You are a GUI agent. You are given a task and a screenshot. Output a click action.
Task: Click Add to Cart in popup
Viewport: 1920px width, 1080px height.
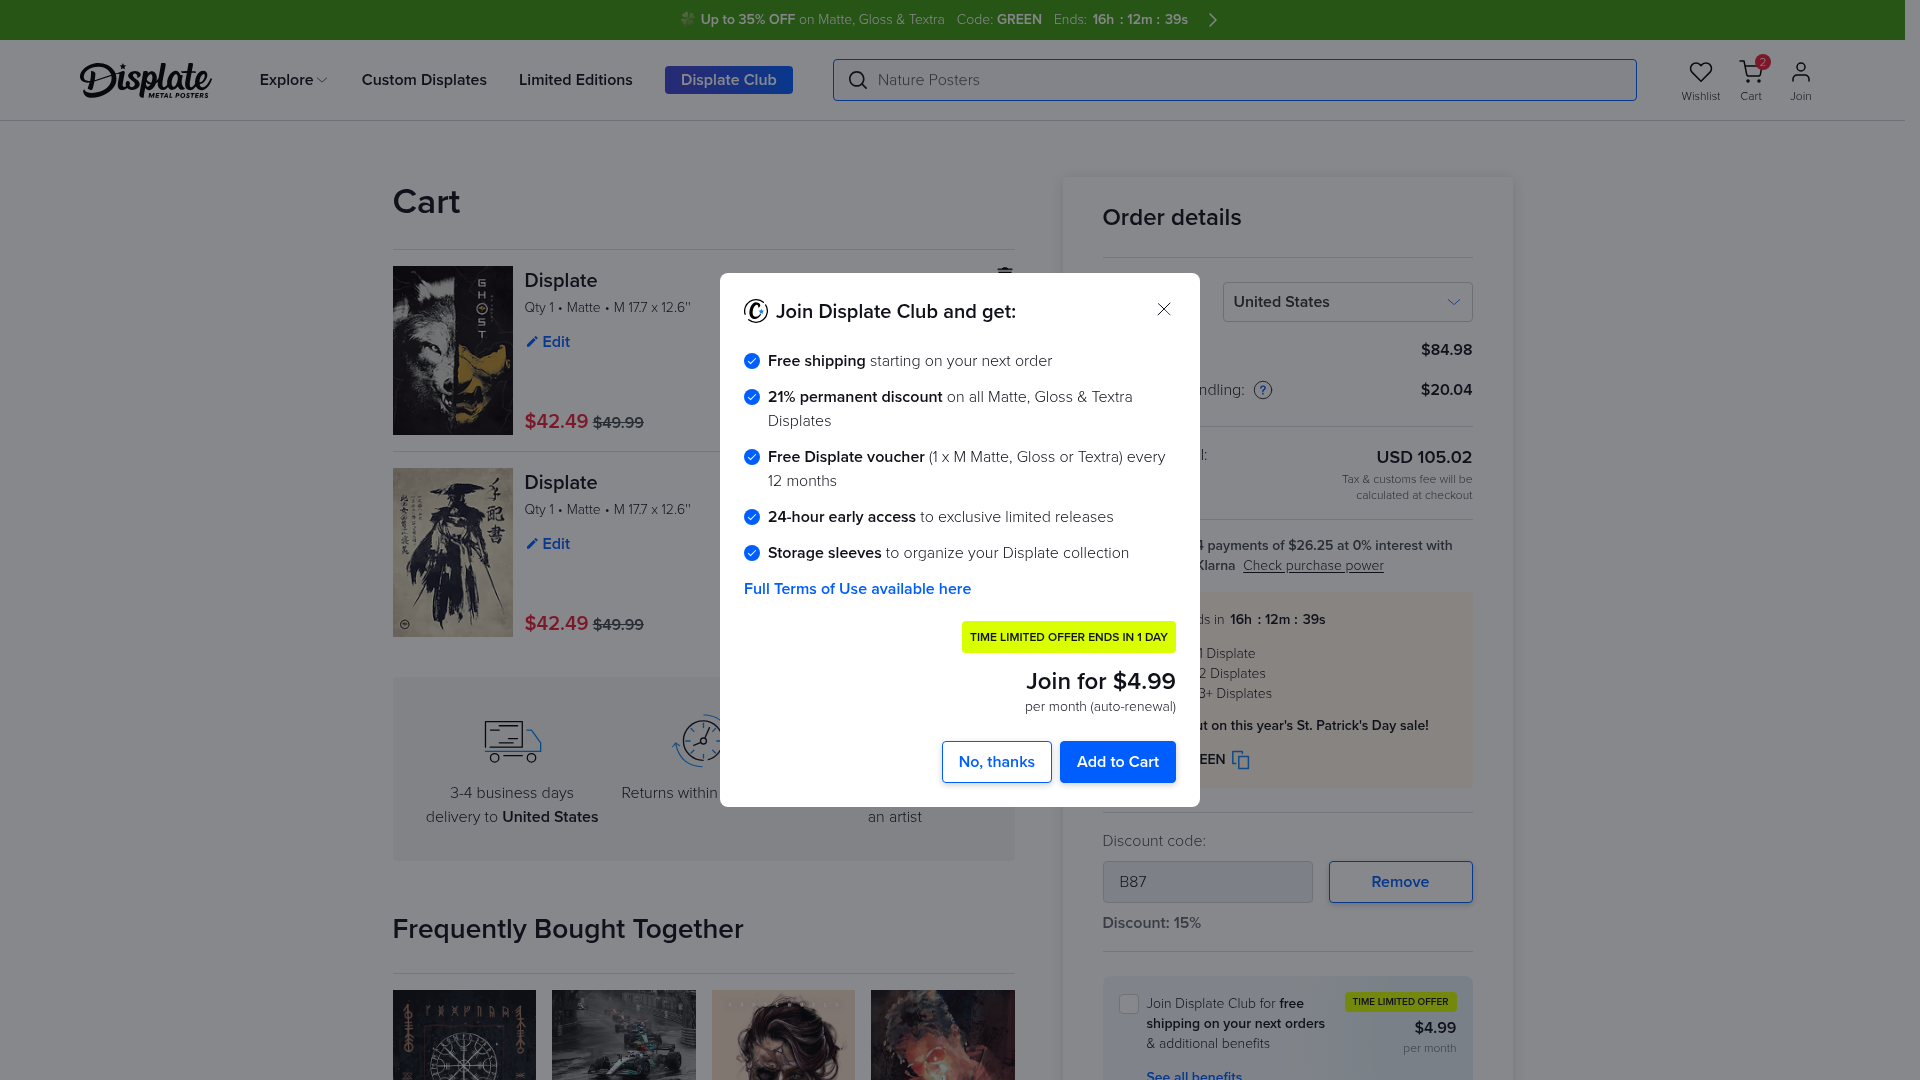(1117, 762)
